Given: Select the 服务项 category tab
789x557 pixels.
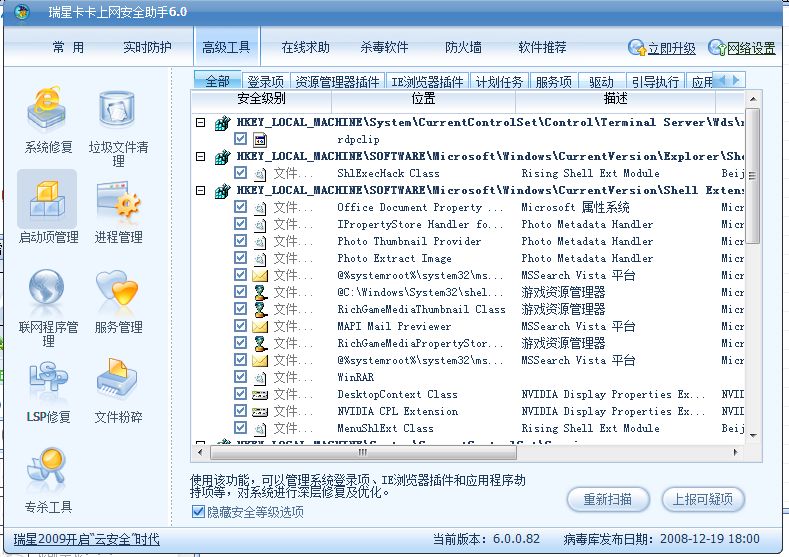Looking at the screenshot, I should tap(554, 82).
